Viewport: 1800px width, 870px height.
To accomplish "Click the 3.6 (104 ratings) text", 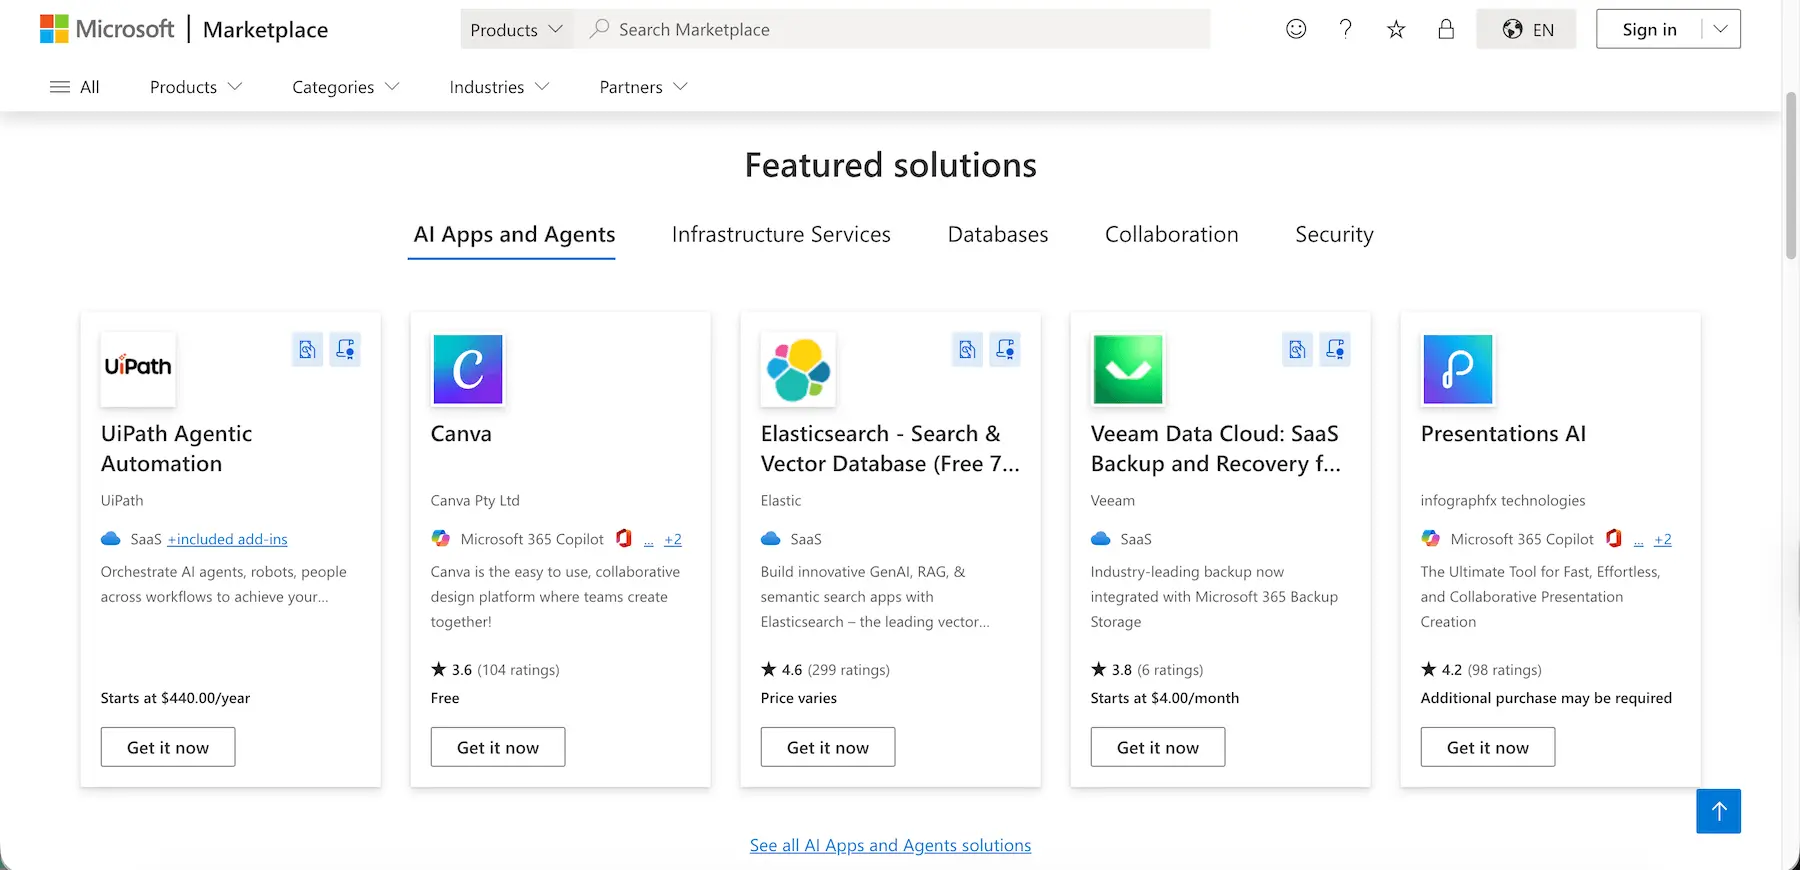I will click(495, 669).
